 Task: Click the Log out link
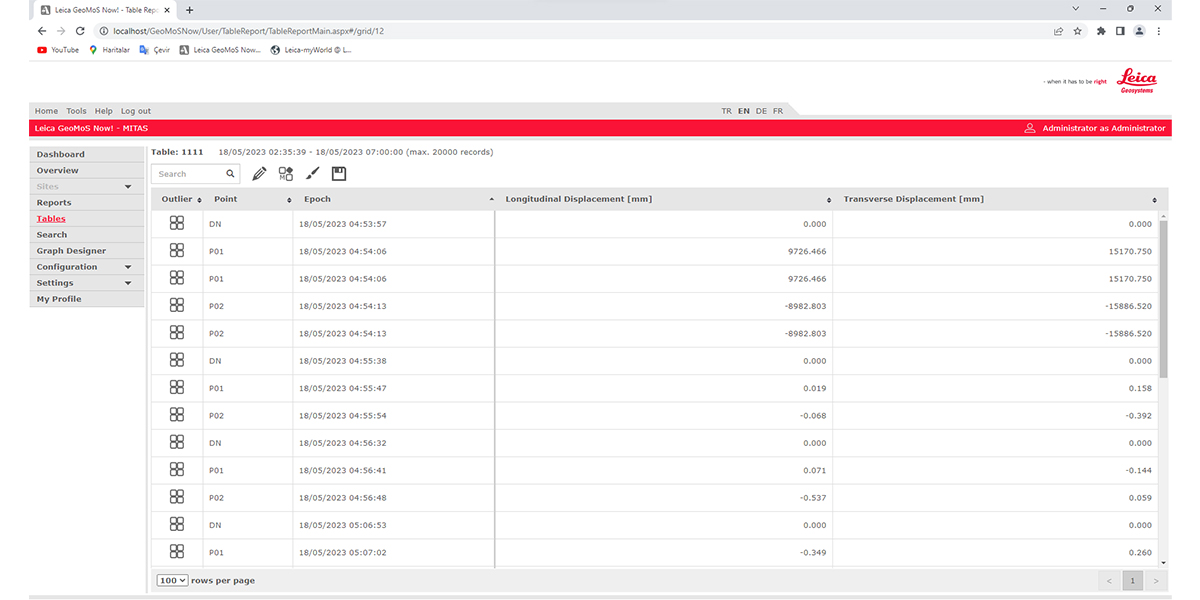tap(136, 111)
